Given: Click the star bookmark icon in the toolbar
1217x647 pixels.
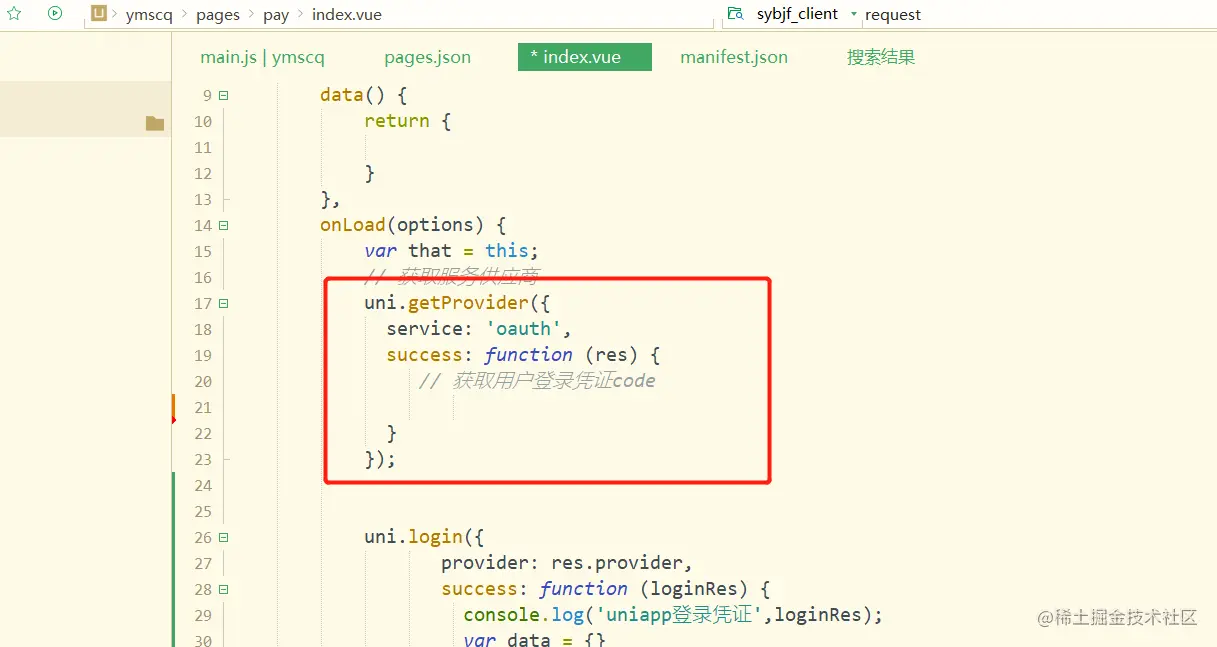Looking at the screenshot, I should (x=14, y=14).
